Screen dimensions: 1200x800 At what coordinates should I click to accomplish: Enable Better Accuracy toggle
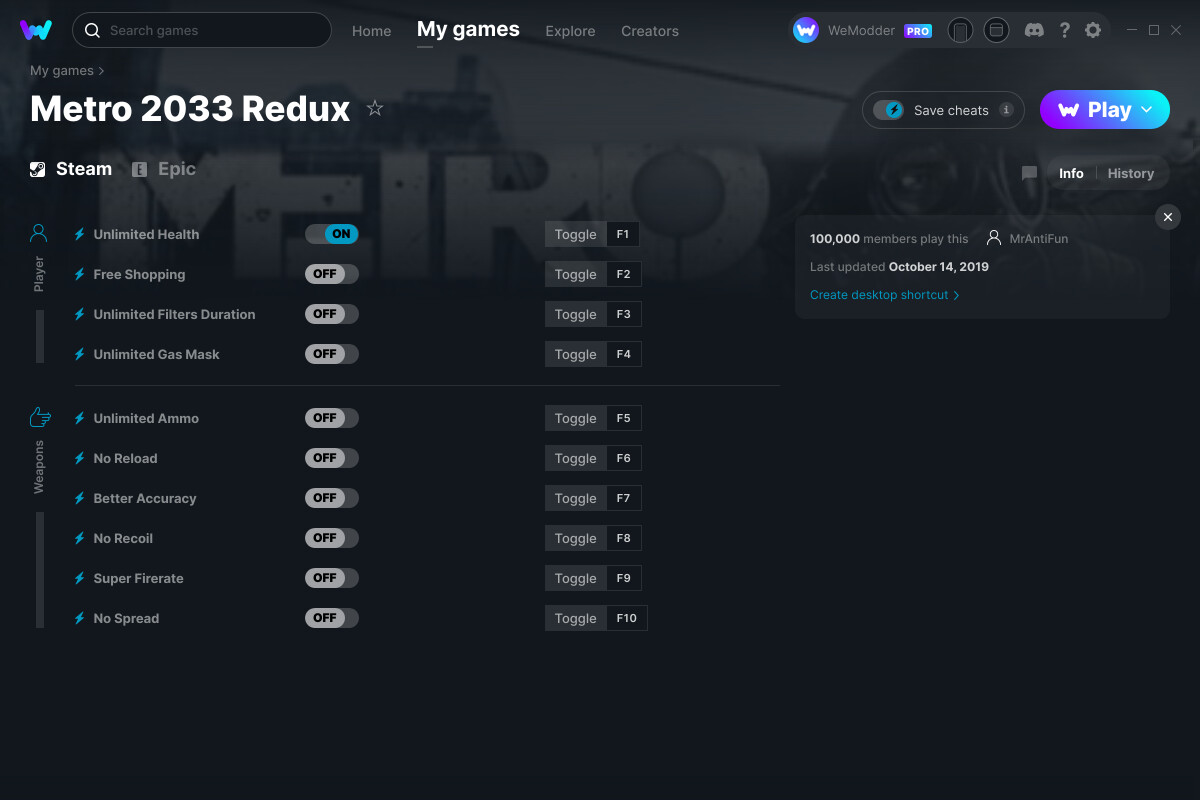point(332,498)
